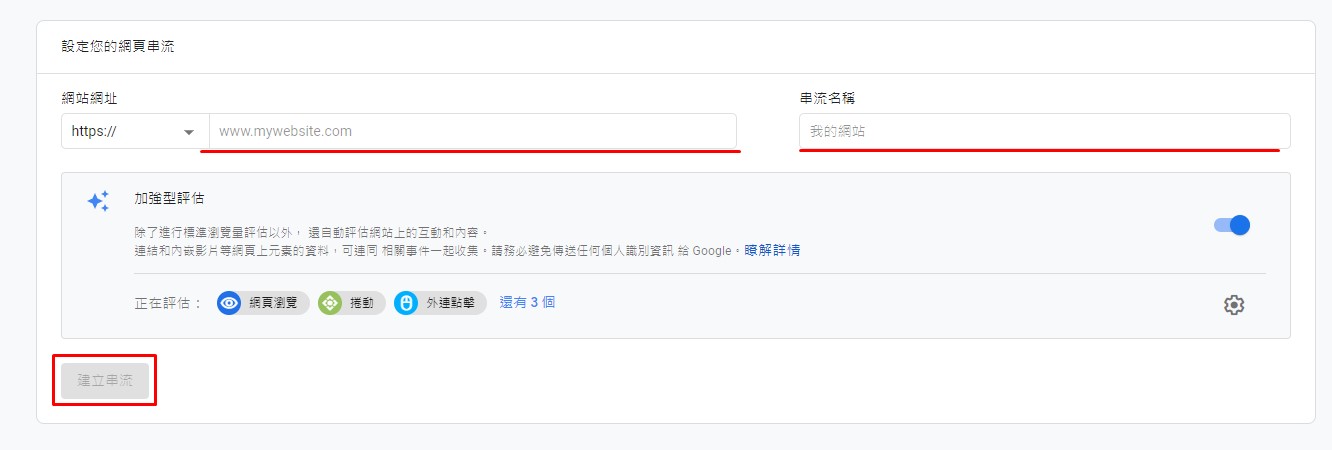1332x450 pixels.
Task: Disable the 加強型評估 toggle switch
Action: click(x=1232, y=225)
